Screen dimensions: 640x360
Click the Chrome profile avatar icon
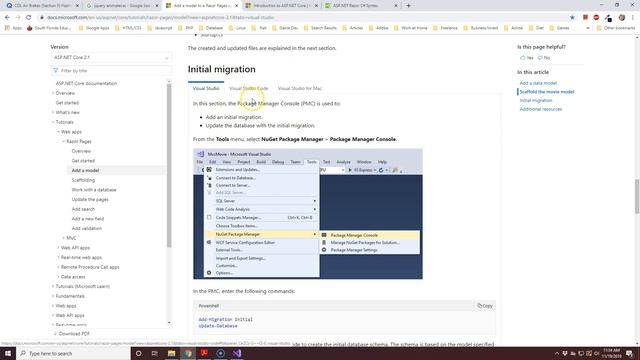point(622,18)
